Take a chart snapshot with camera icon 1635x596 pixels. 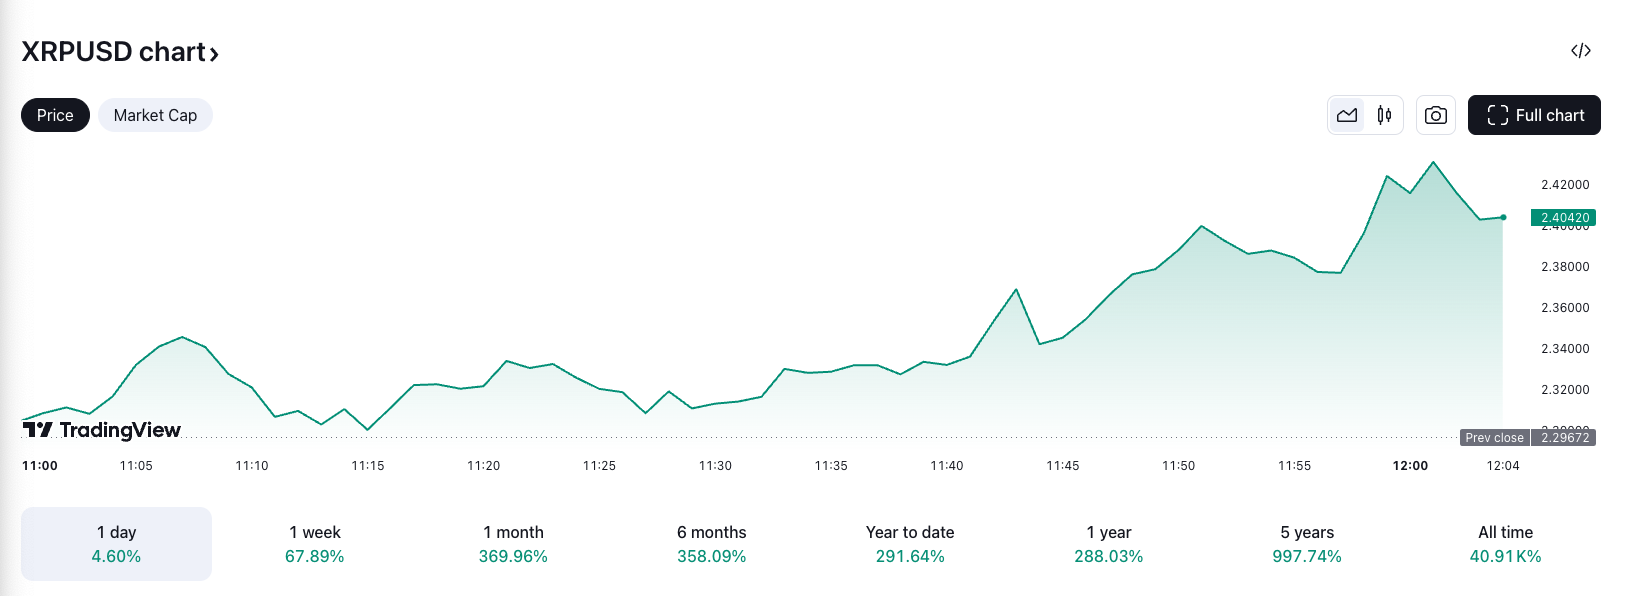point(1435,115)
